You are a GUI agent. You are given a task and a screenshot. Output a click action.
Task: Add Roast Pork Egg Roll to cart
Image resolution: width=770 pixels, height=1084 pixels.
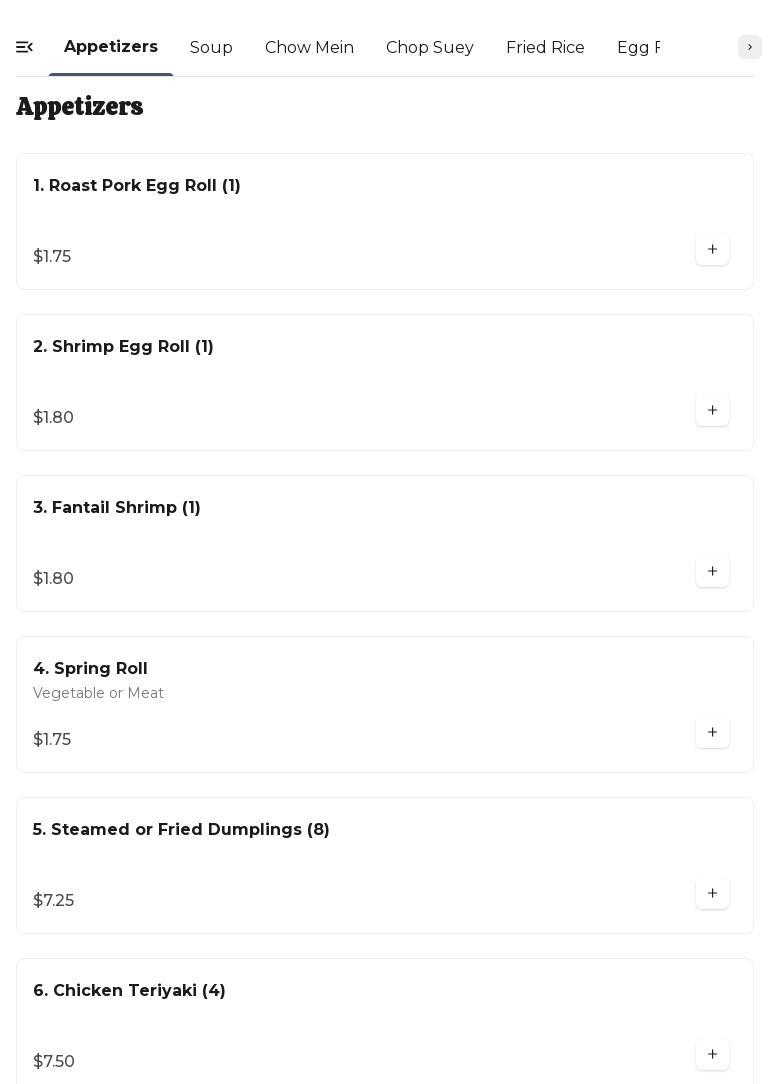(x=712, y=250)
